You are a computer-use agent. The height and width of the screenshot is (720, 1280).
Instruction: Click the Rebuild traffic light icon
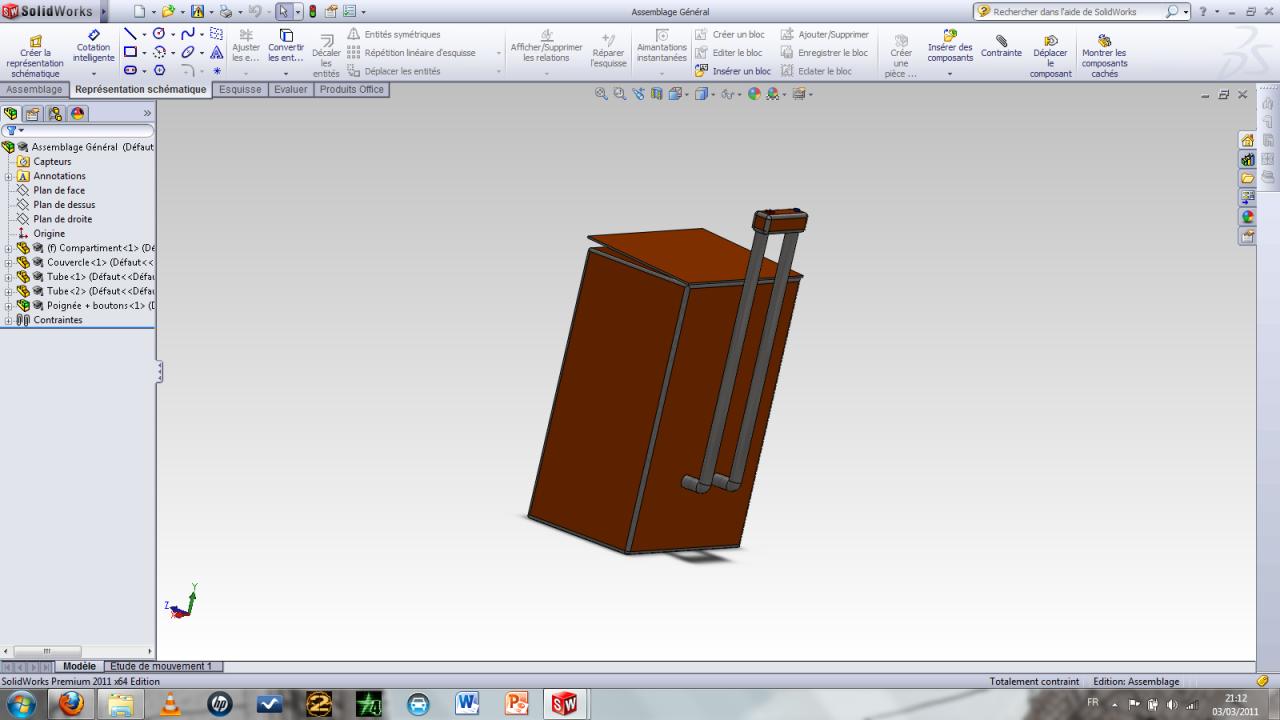coord(312,12)
